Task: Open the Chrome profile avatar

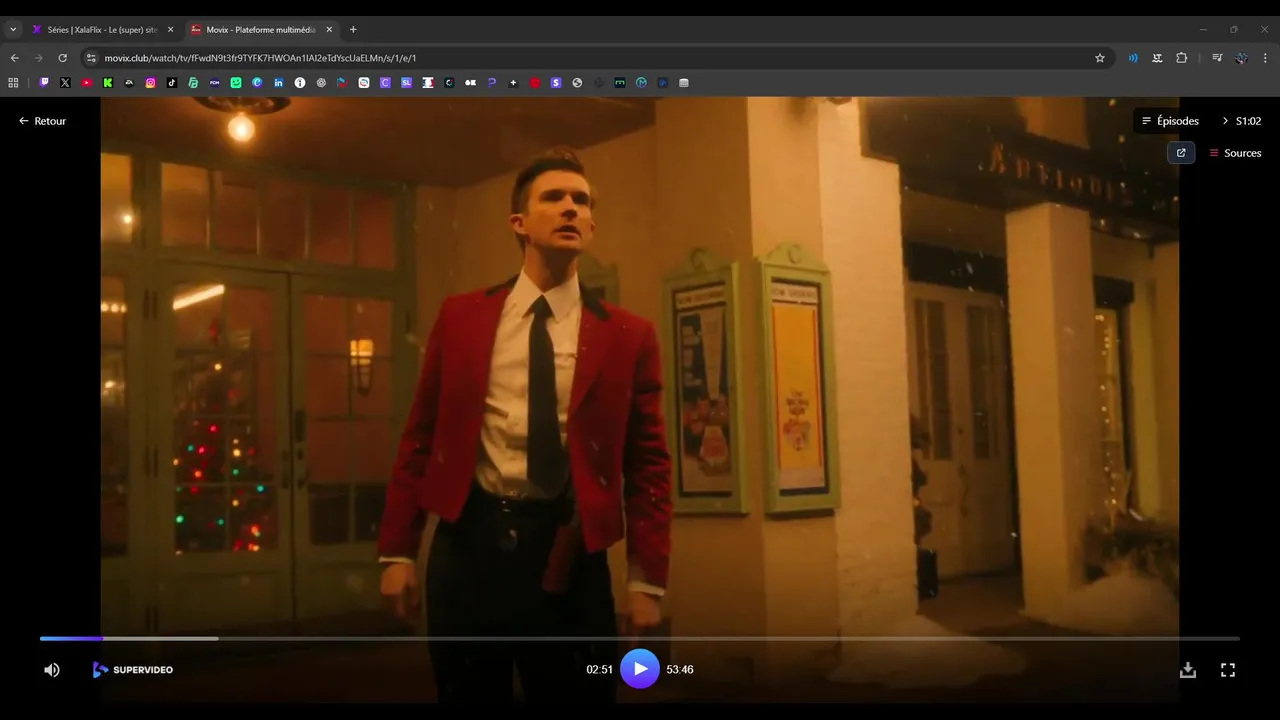Action: tap(1241, 58)
